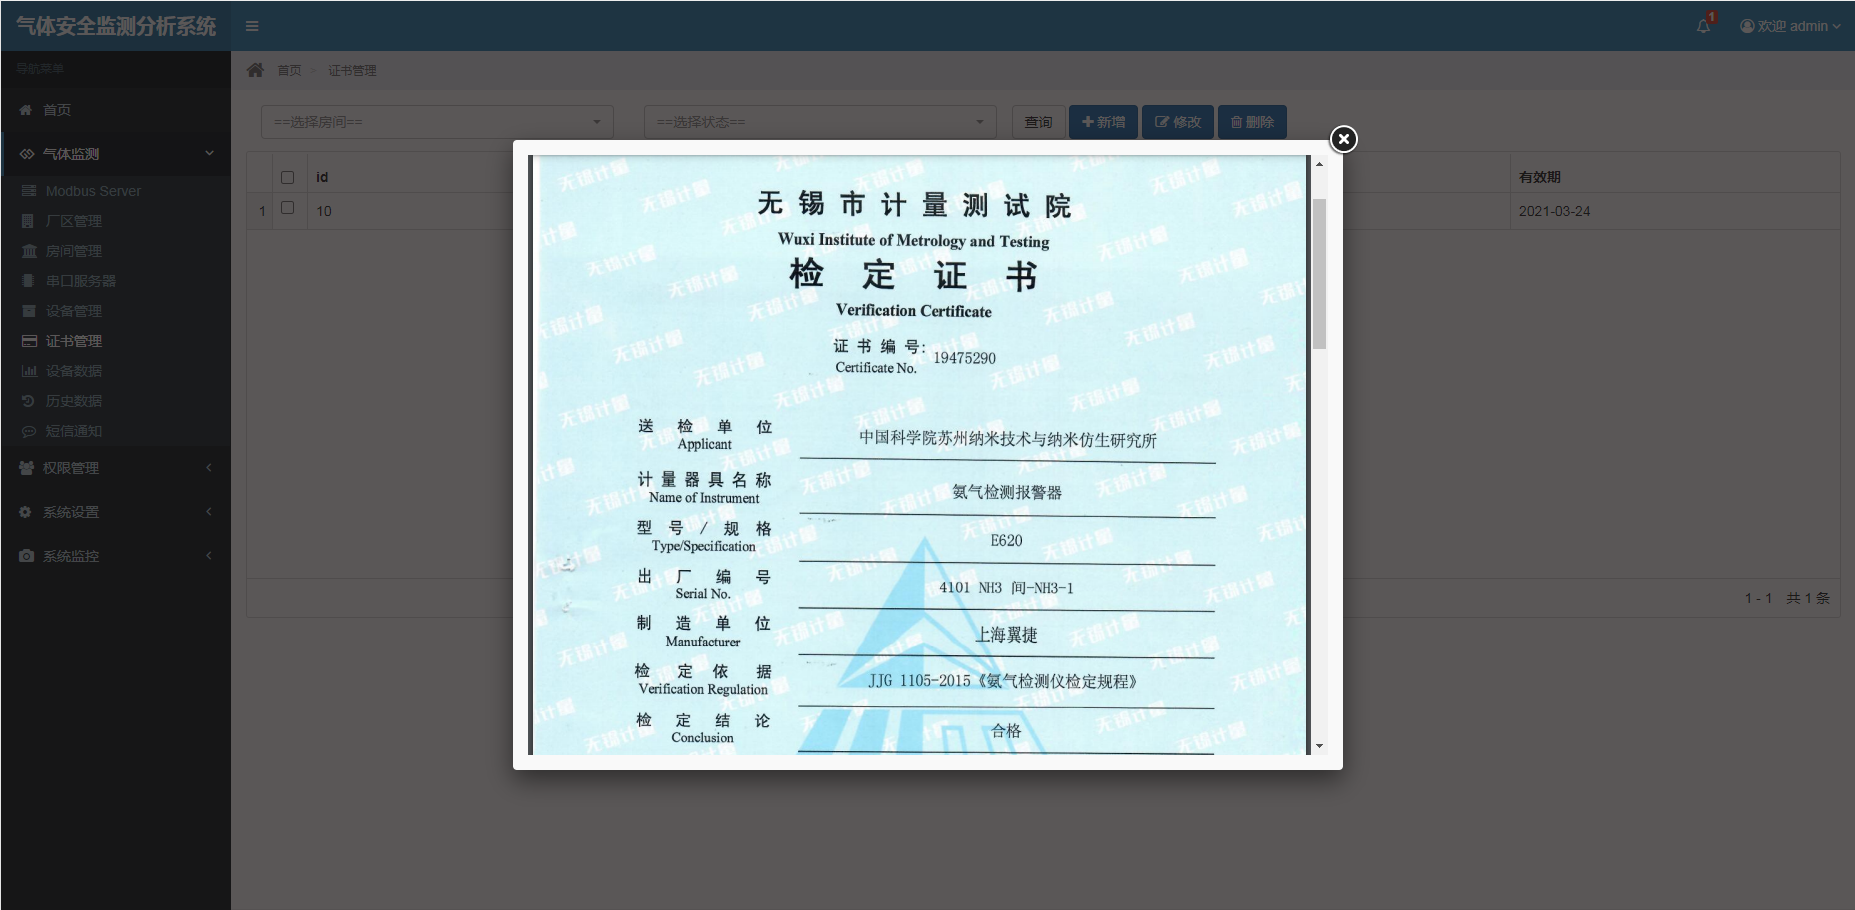The height and width of the screenshot is (910, 1855).
Task: Open Modbus Server menu item
Action: [x=93, y=191]
